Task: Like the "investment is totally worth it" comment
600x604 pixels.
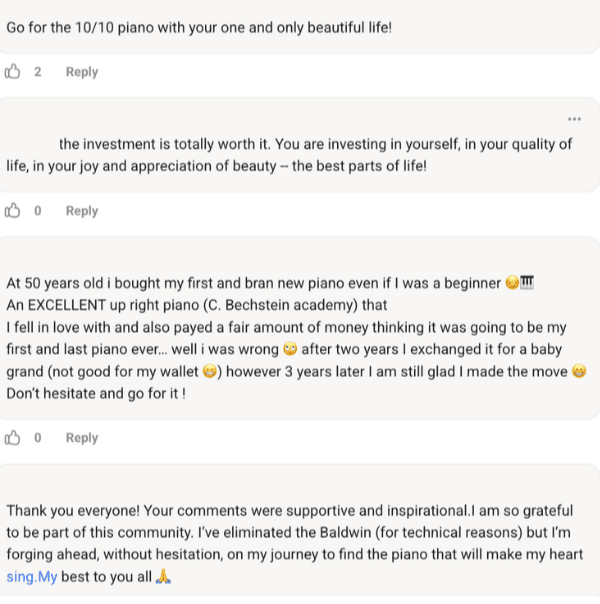Action: 12,211
